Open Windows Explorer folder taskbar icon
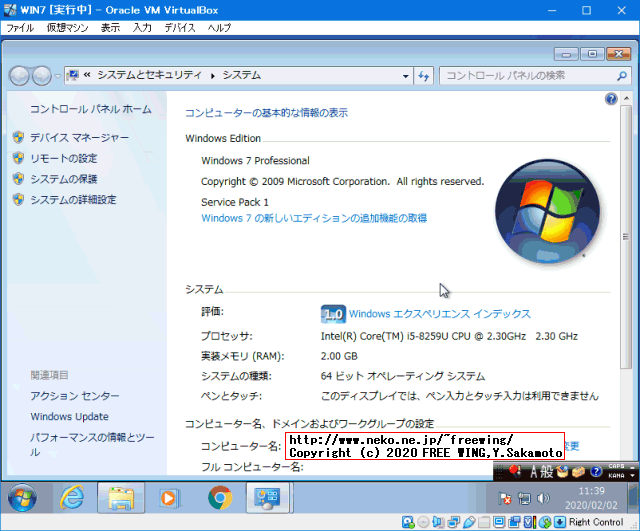 point(121,498)
